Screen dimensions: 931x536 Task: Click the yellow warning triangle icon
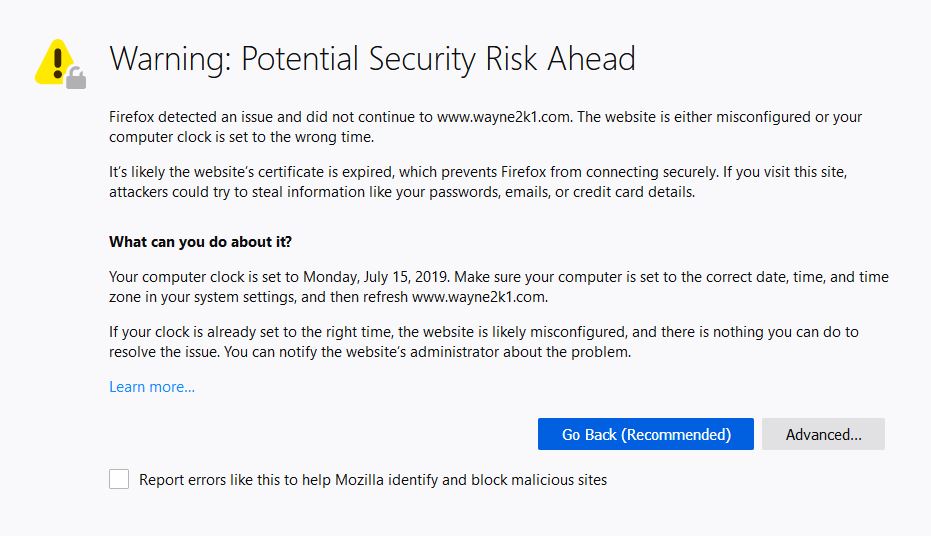(x=54, y=60)
